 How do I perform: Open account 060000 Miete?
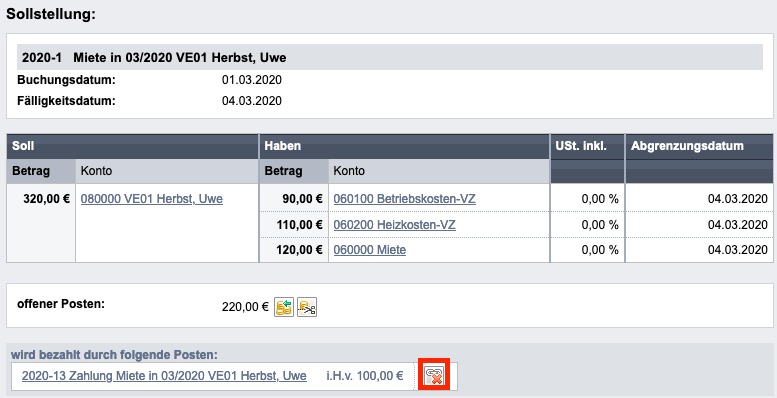[x=370, y=249]
